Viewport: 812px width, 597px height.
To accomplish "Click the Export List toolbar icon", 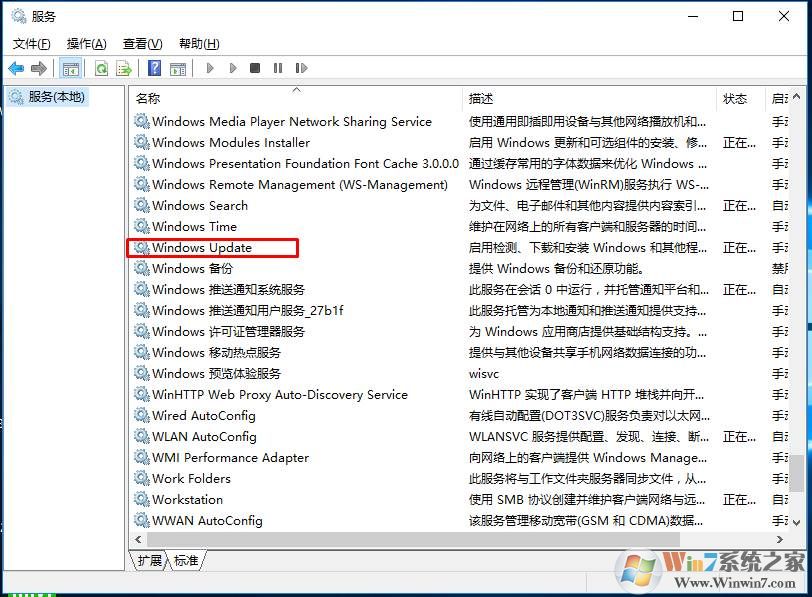I will click(124, 68).
